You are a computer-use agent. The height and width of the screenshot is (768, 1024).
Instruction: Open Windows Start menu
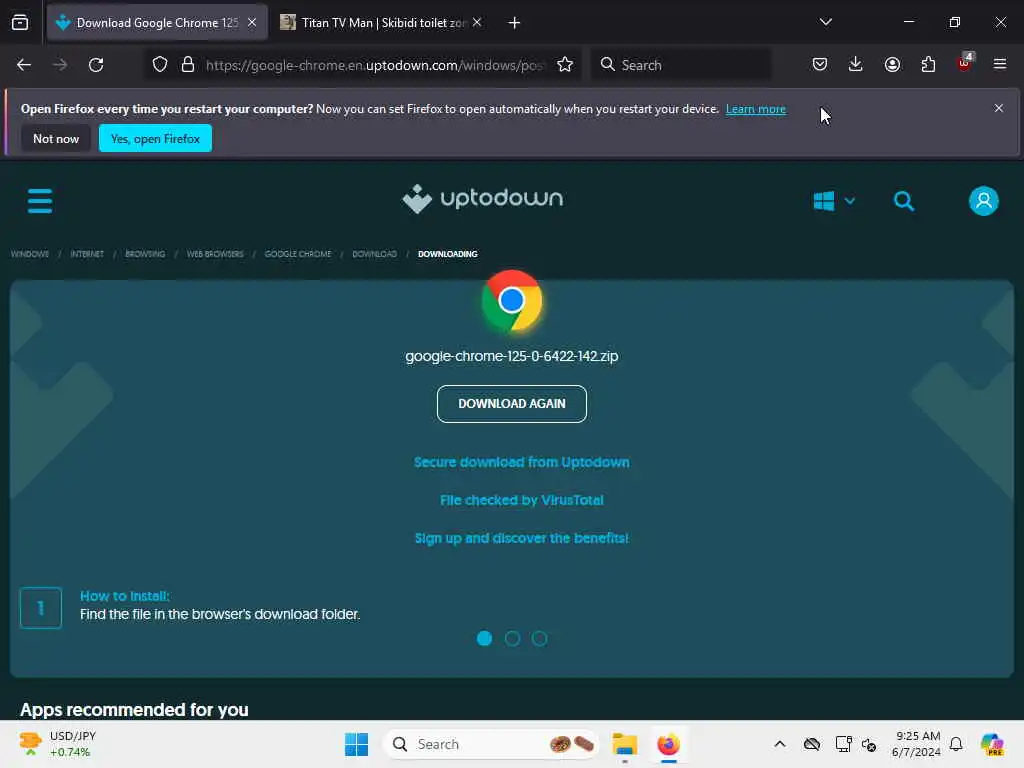357,744
